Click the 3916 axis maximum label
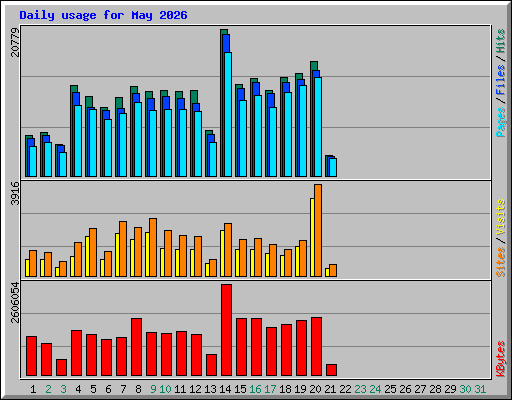Viewport: 512px width, 400px height. pos(15,193)
